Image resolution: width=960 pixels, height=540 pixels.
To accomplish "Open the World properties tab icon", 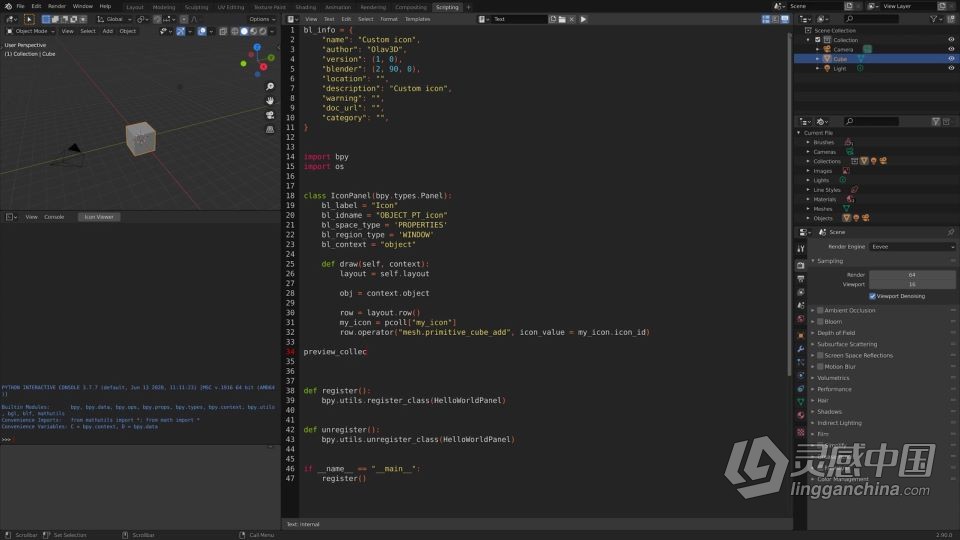I will pyautogui.click(x=800, y=318).
